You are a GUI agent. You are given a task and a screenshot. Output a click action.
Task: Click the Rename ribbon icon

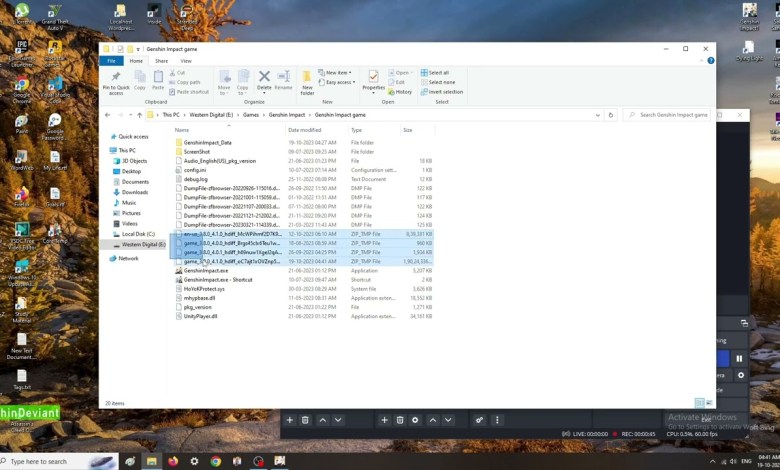point(284,80)
